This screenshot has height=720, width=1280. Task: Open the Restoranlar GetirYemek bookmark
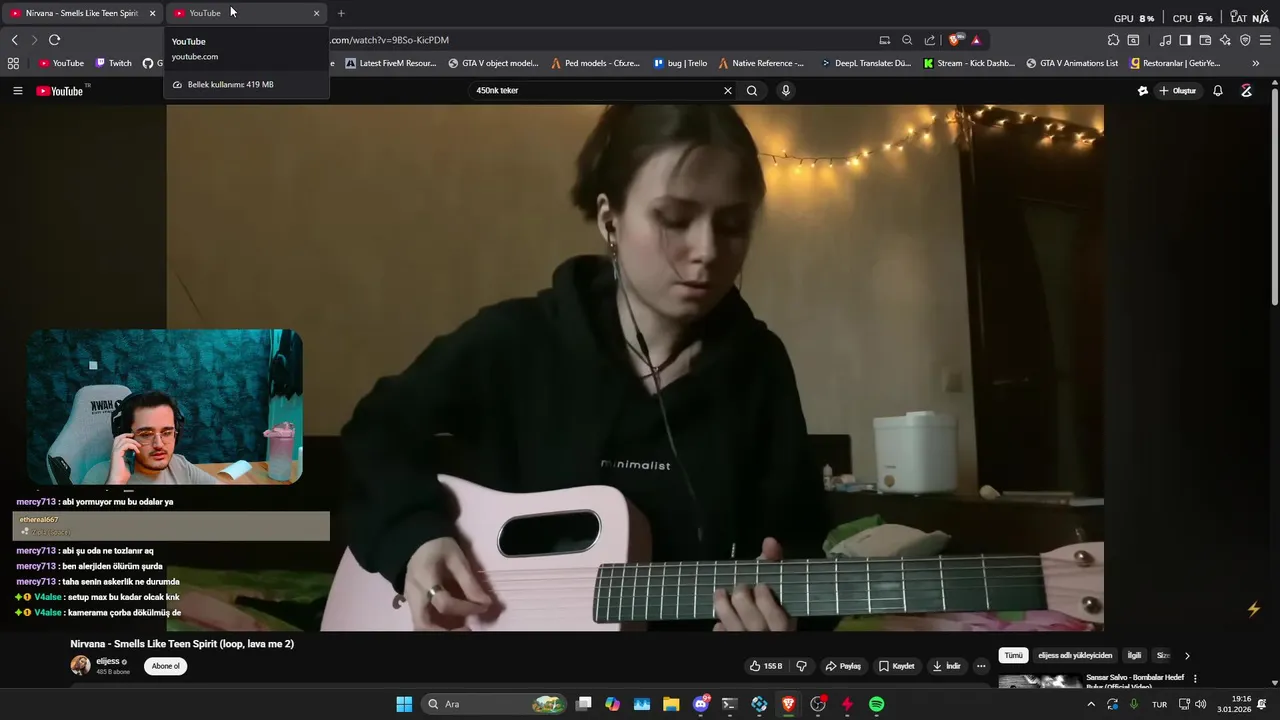pos(1175,63)
